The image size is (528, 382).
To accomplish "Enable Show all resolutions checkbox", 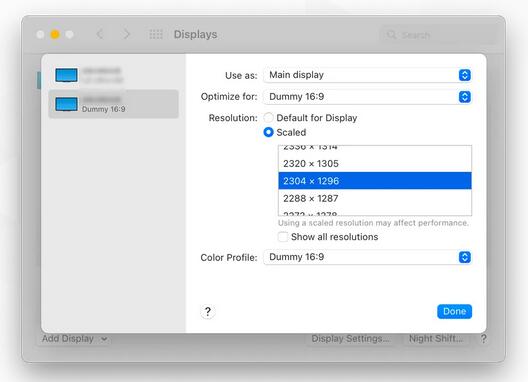I will point(283,237).
